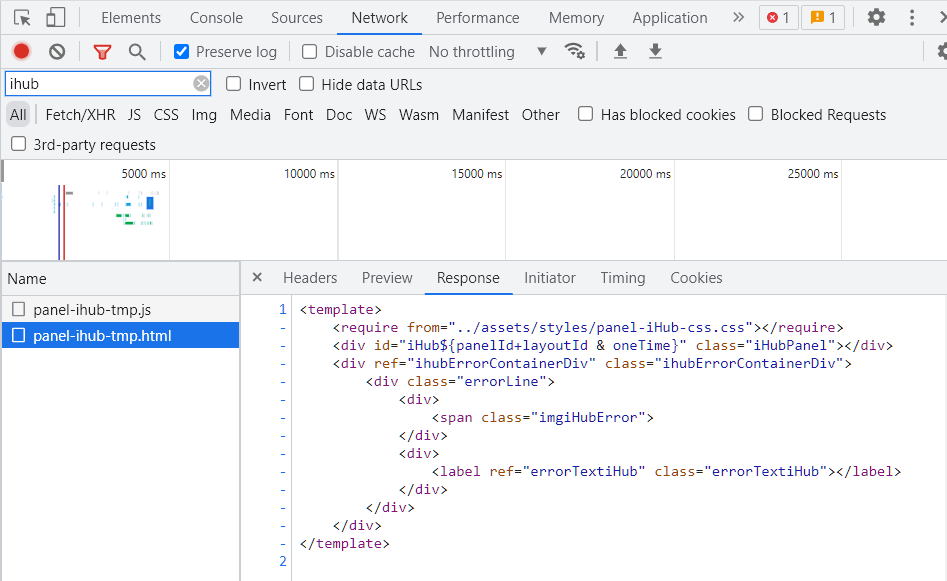947x581 pixels.
Task: Toggle the device toolbar icon
Action: click(x=56, y=17)
